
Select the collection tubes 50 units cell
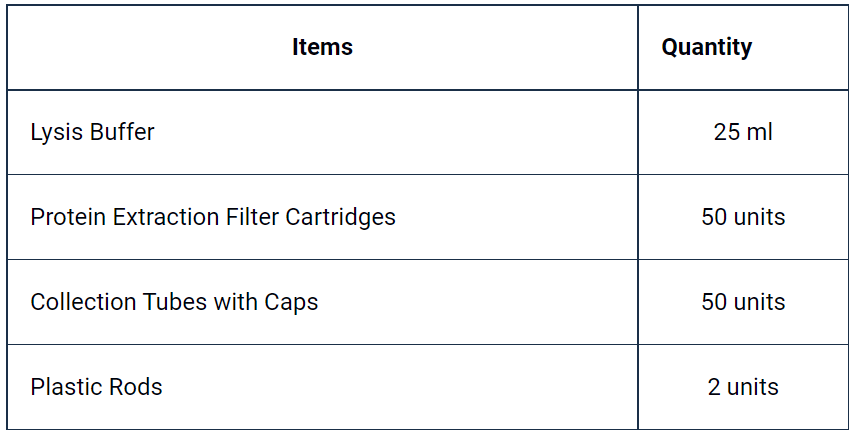[x=743, y=302]
